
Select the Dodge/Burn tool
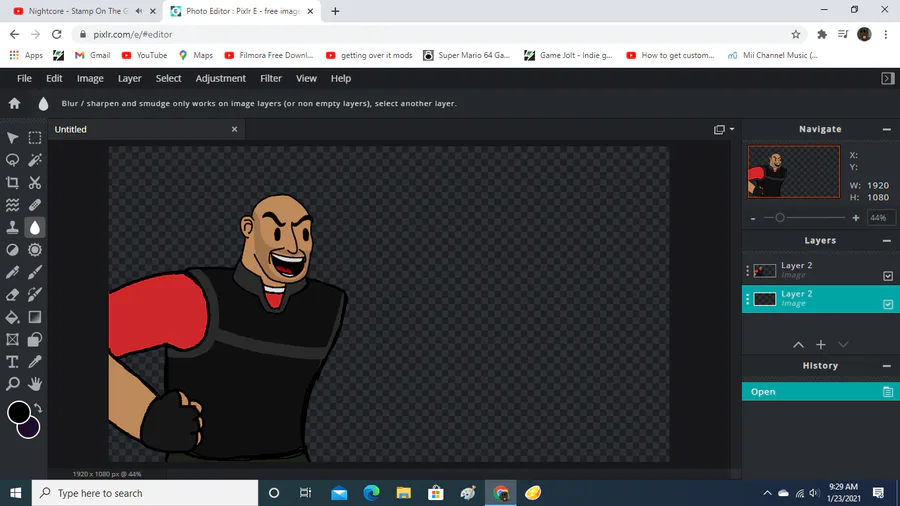point(12,250)
